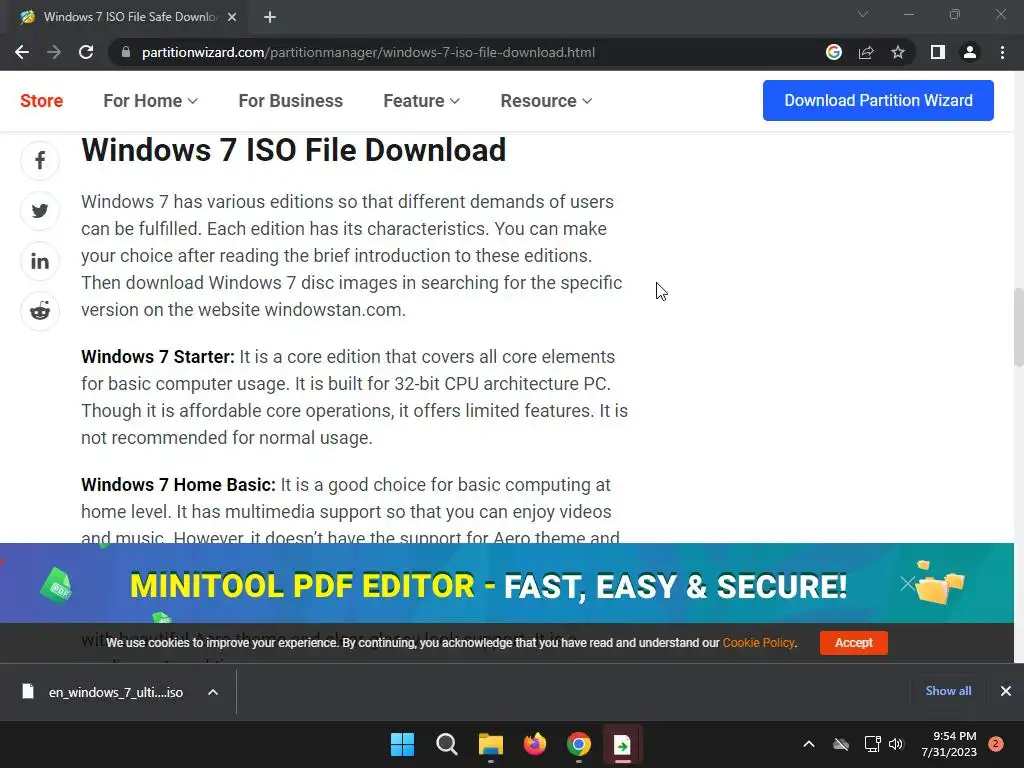The image size is (1024, 768).
Task: Accept cookies button
Action: pyautogui.click(x=854, y=643)
